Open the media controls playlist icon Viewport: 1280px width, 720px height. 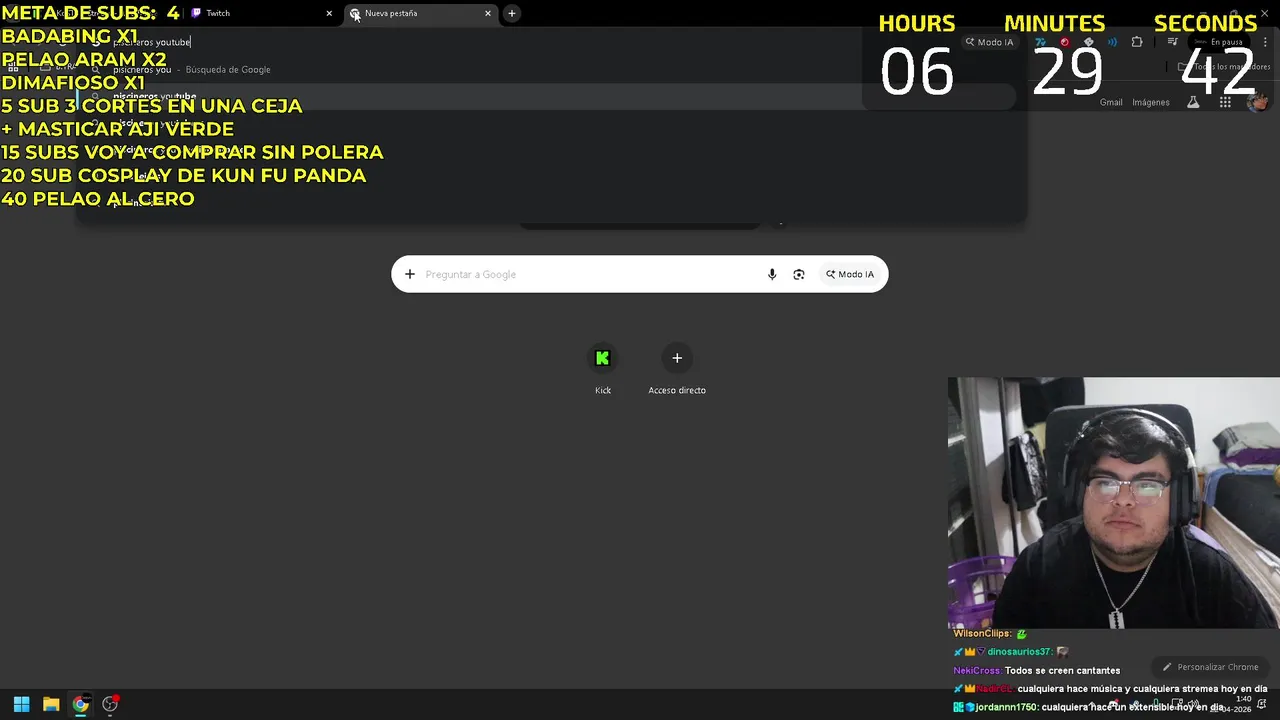1173,42
